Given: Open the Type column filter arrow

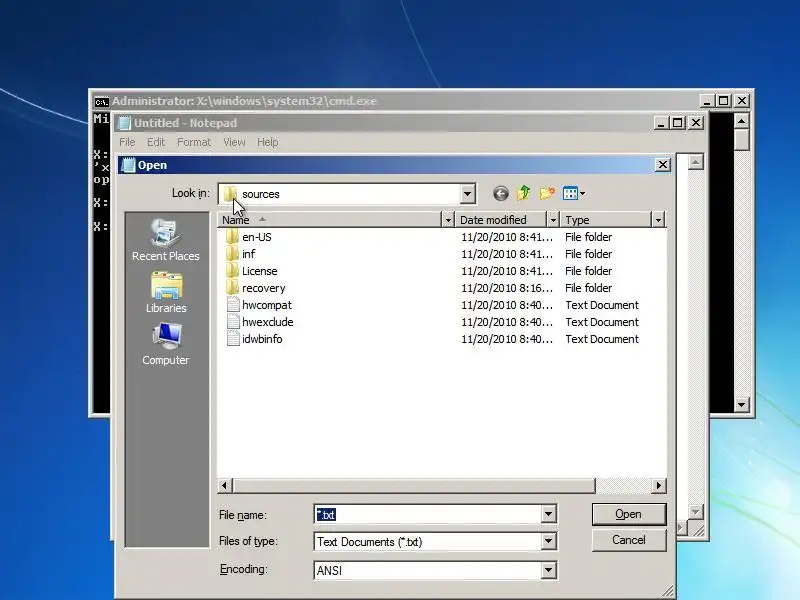Looking at the screenshot, I should pos(658,220).
